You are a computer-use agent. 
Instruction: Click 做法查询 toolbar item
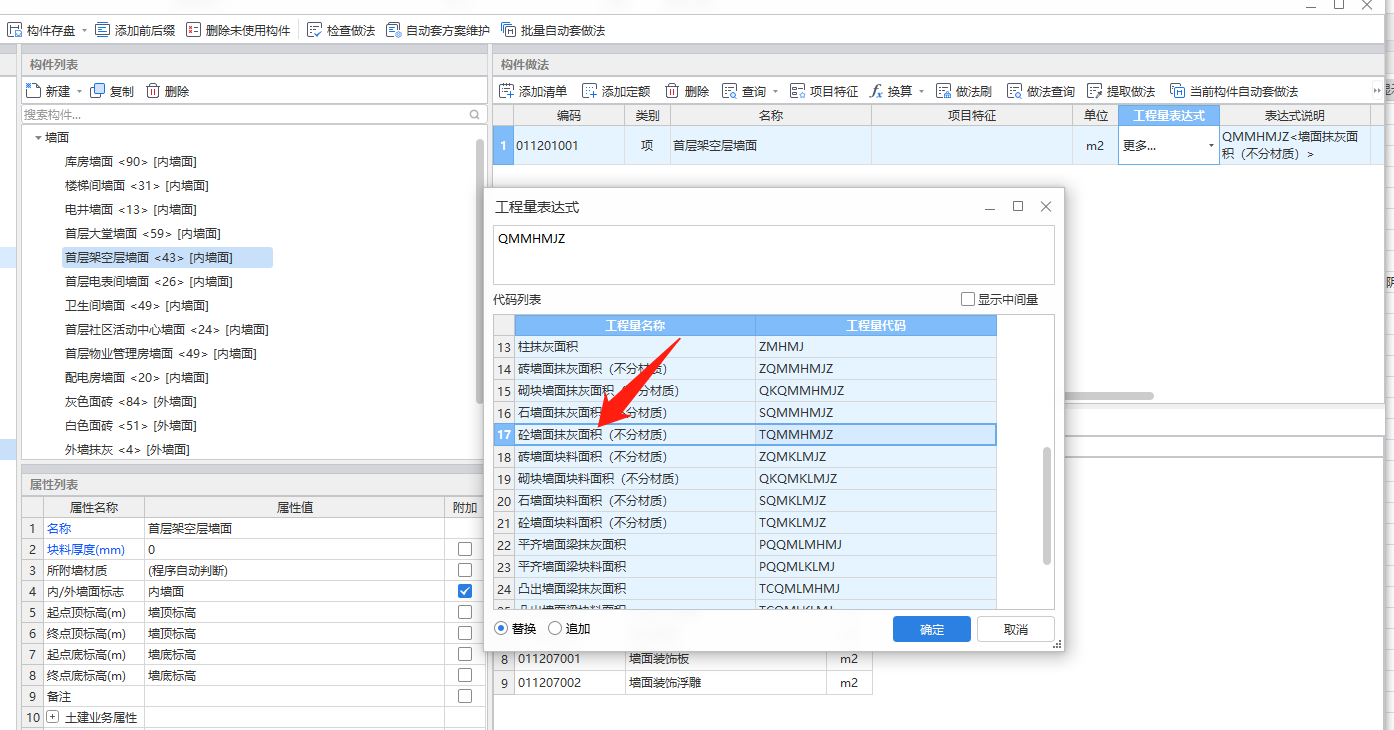1041,91
